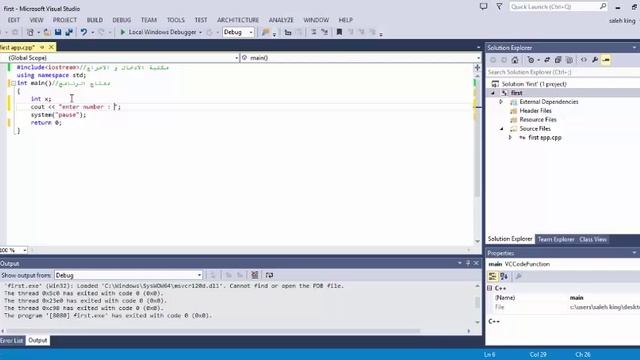The width and height of the screenshot is (640, 360).
Task: Click Output panel horizontal scrollbar
Action: coord(236,331)
